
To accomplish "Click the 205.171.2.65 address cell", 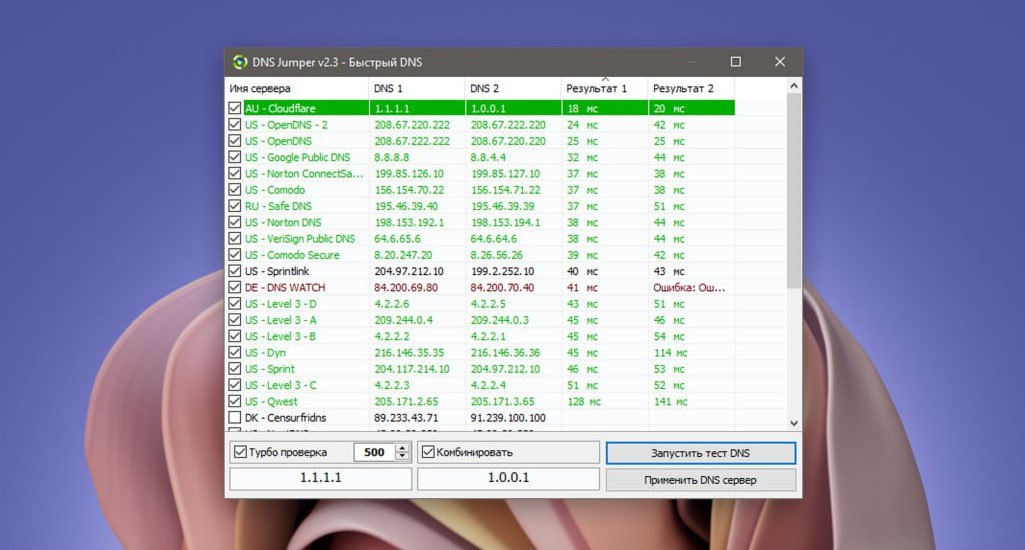I will pos(406,401).
